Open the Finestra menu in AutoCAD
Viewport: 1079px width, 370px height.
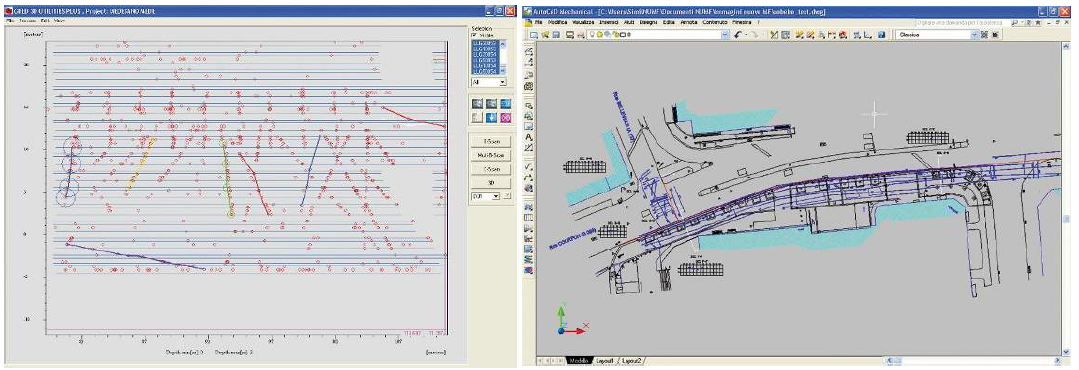tap(742, 22)
